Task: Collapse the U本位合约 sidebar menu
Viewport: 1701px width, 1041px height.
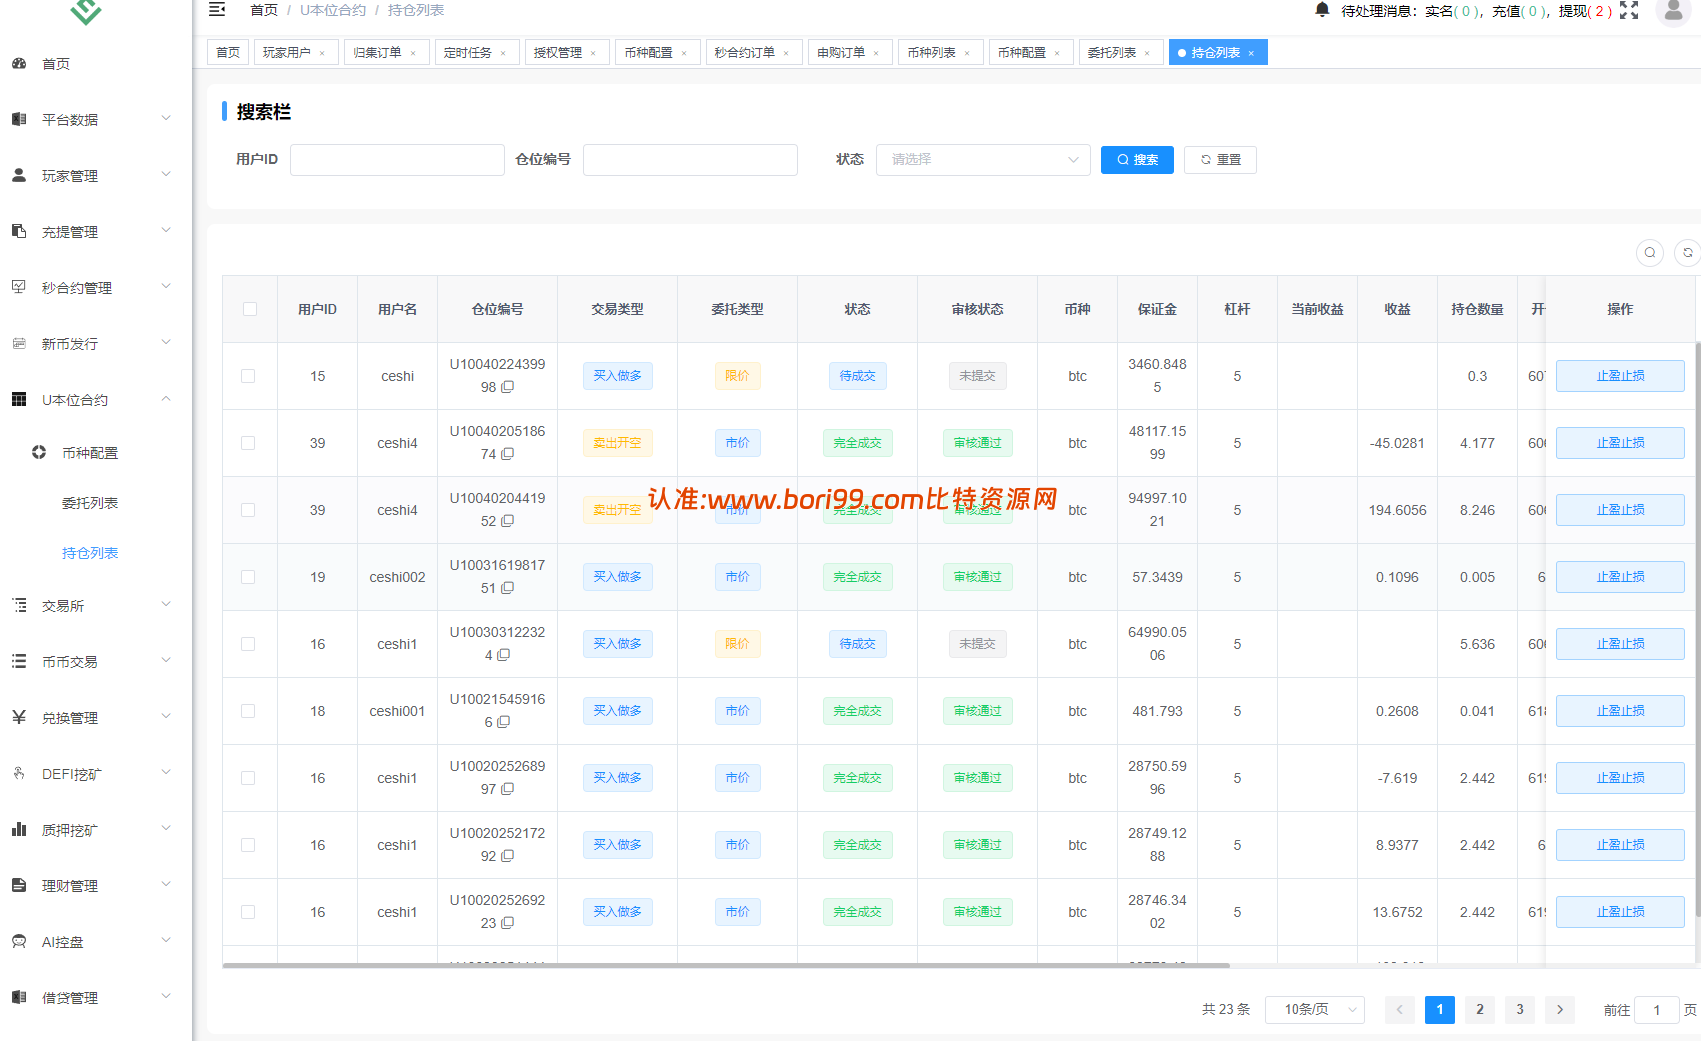Action: [166, 398]
